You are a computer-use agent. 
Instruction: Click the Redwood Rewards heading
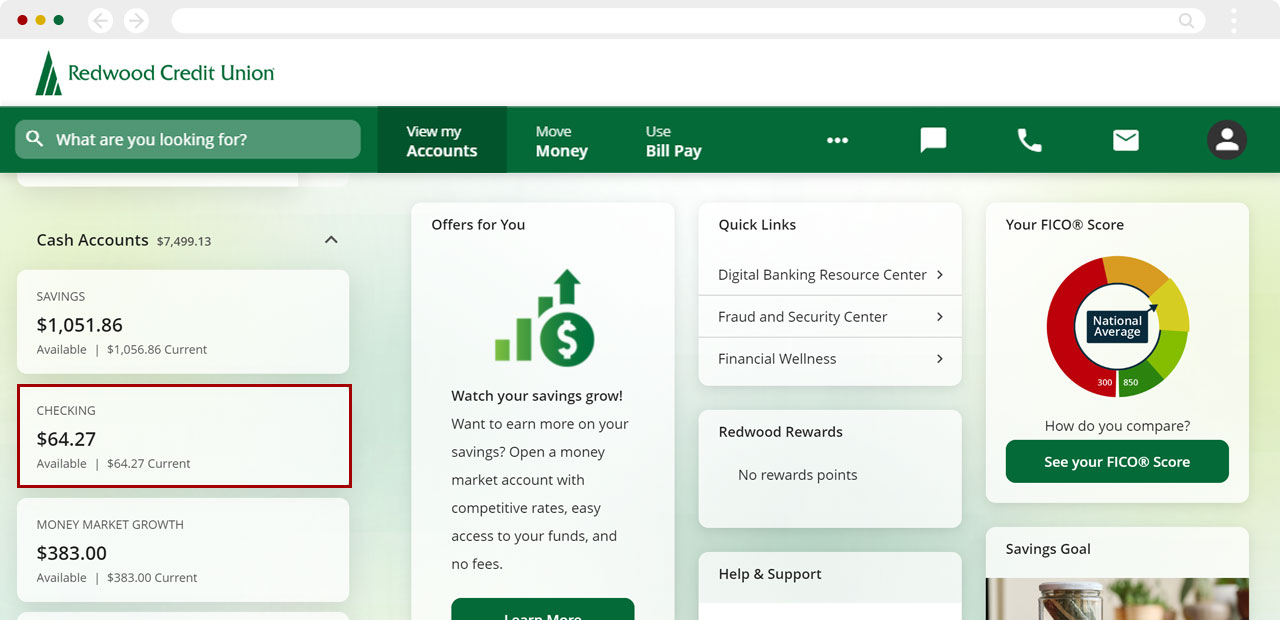click(x=780, y=432)
